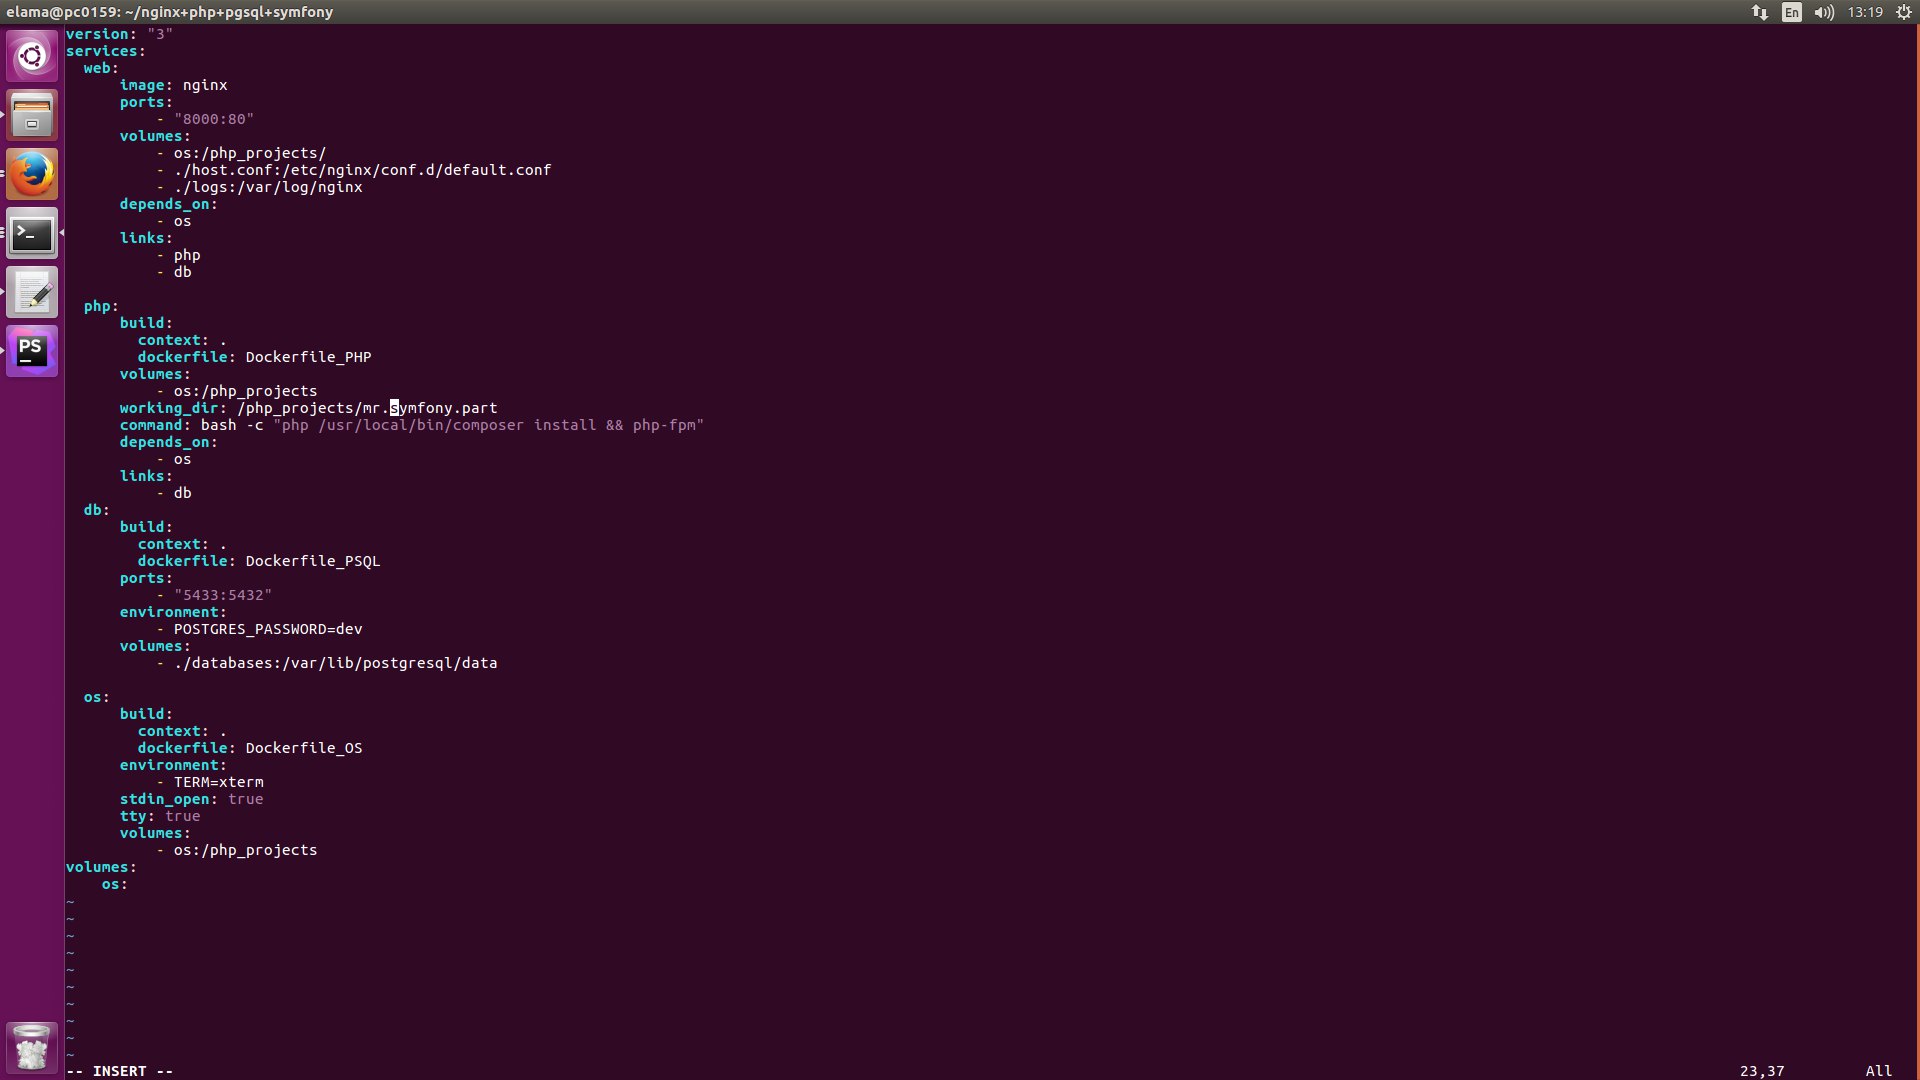This screenshot has height=1080, width=1920.
Task: Launch PhpStorm from the dock
Action: [32, 351]
